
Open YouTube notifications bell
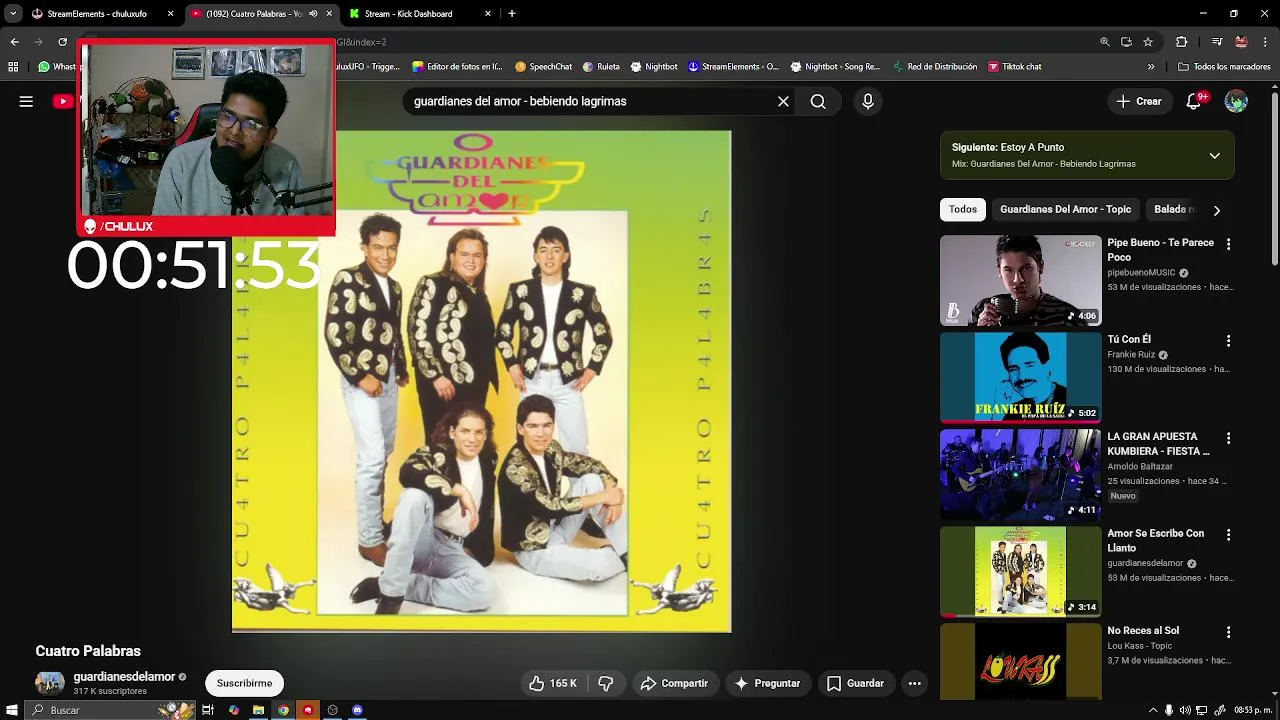pos(1194,101)
